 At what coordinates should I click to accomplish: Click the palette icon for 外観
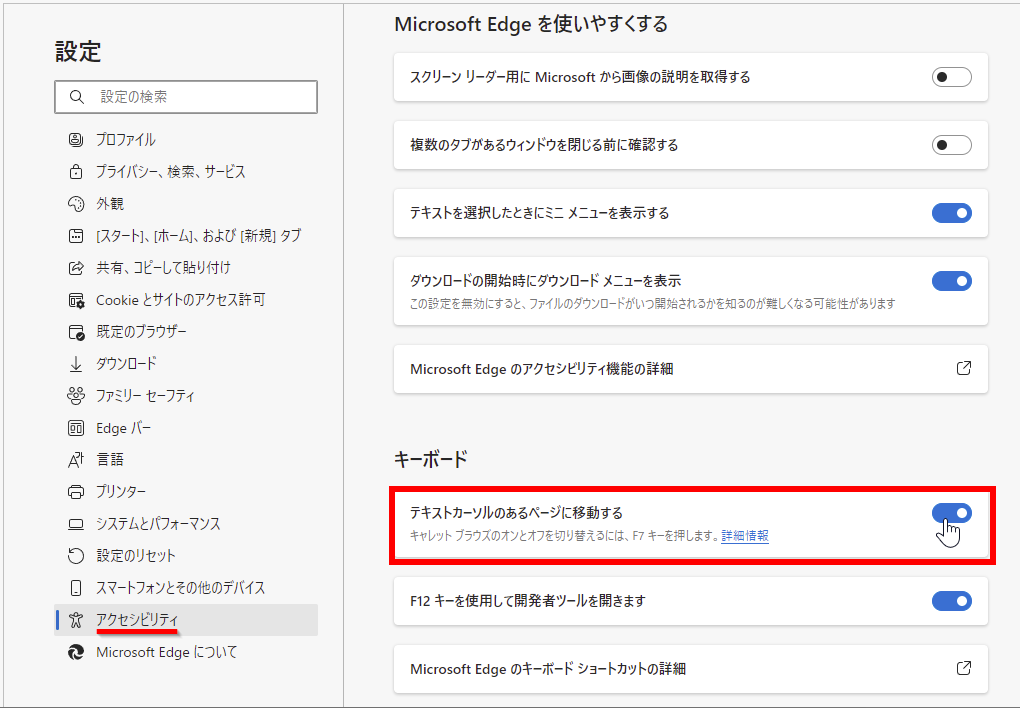[x=76, y=204]
